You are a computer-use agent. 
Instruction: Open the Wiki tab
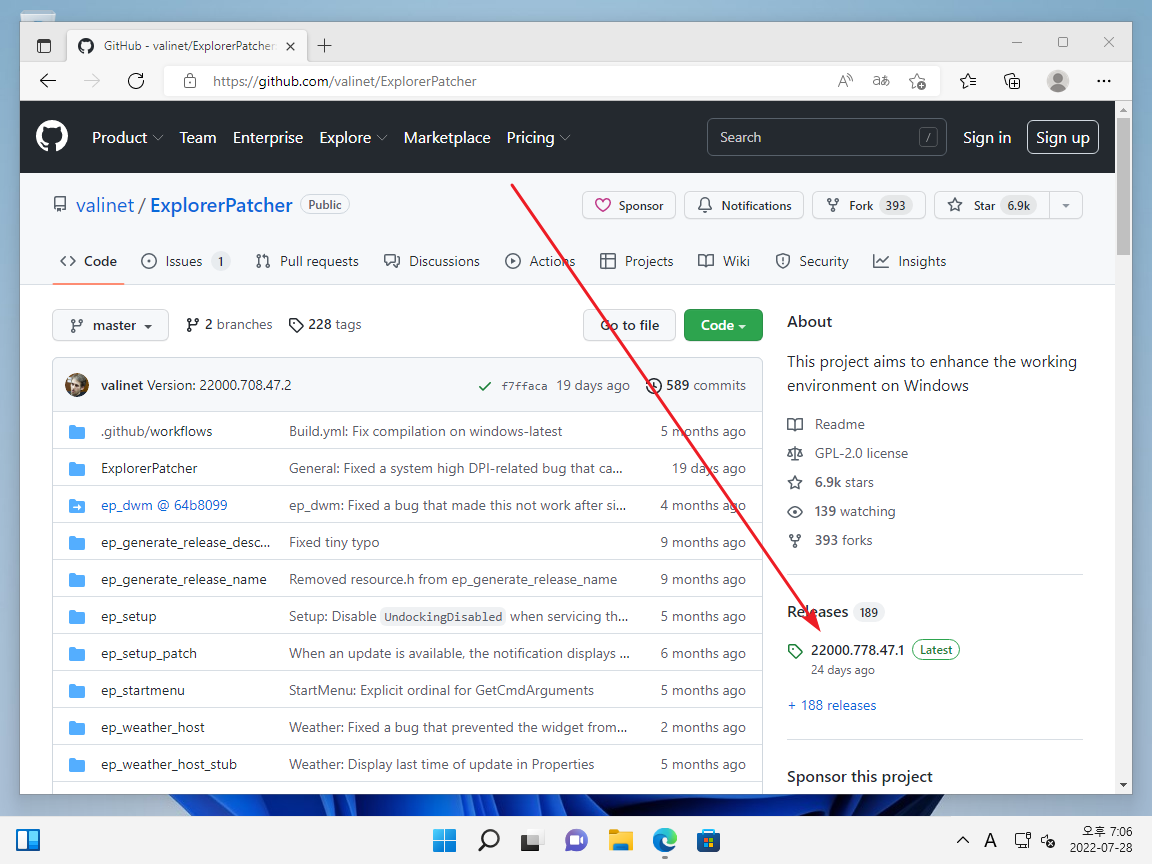click(x=724, y=262)
